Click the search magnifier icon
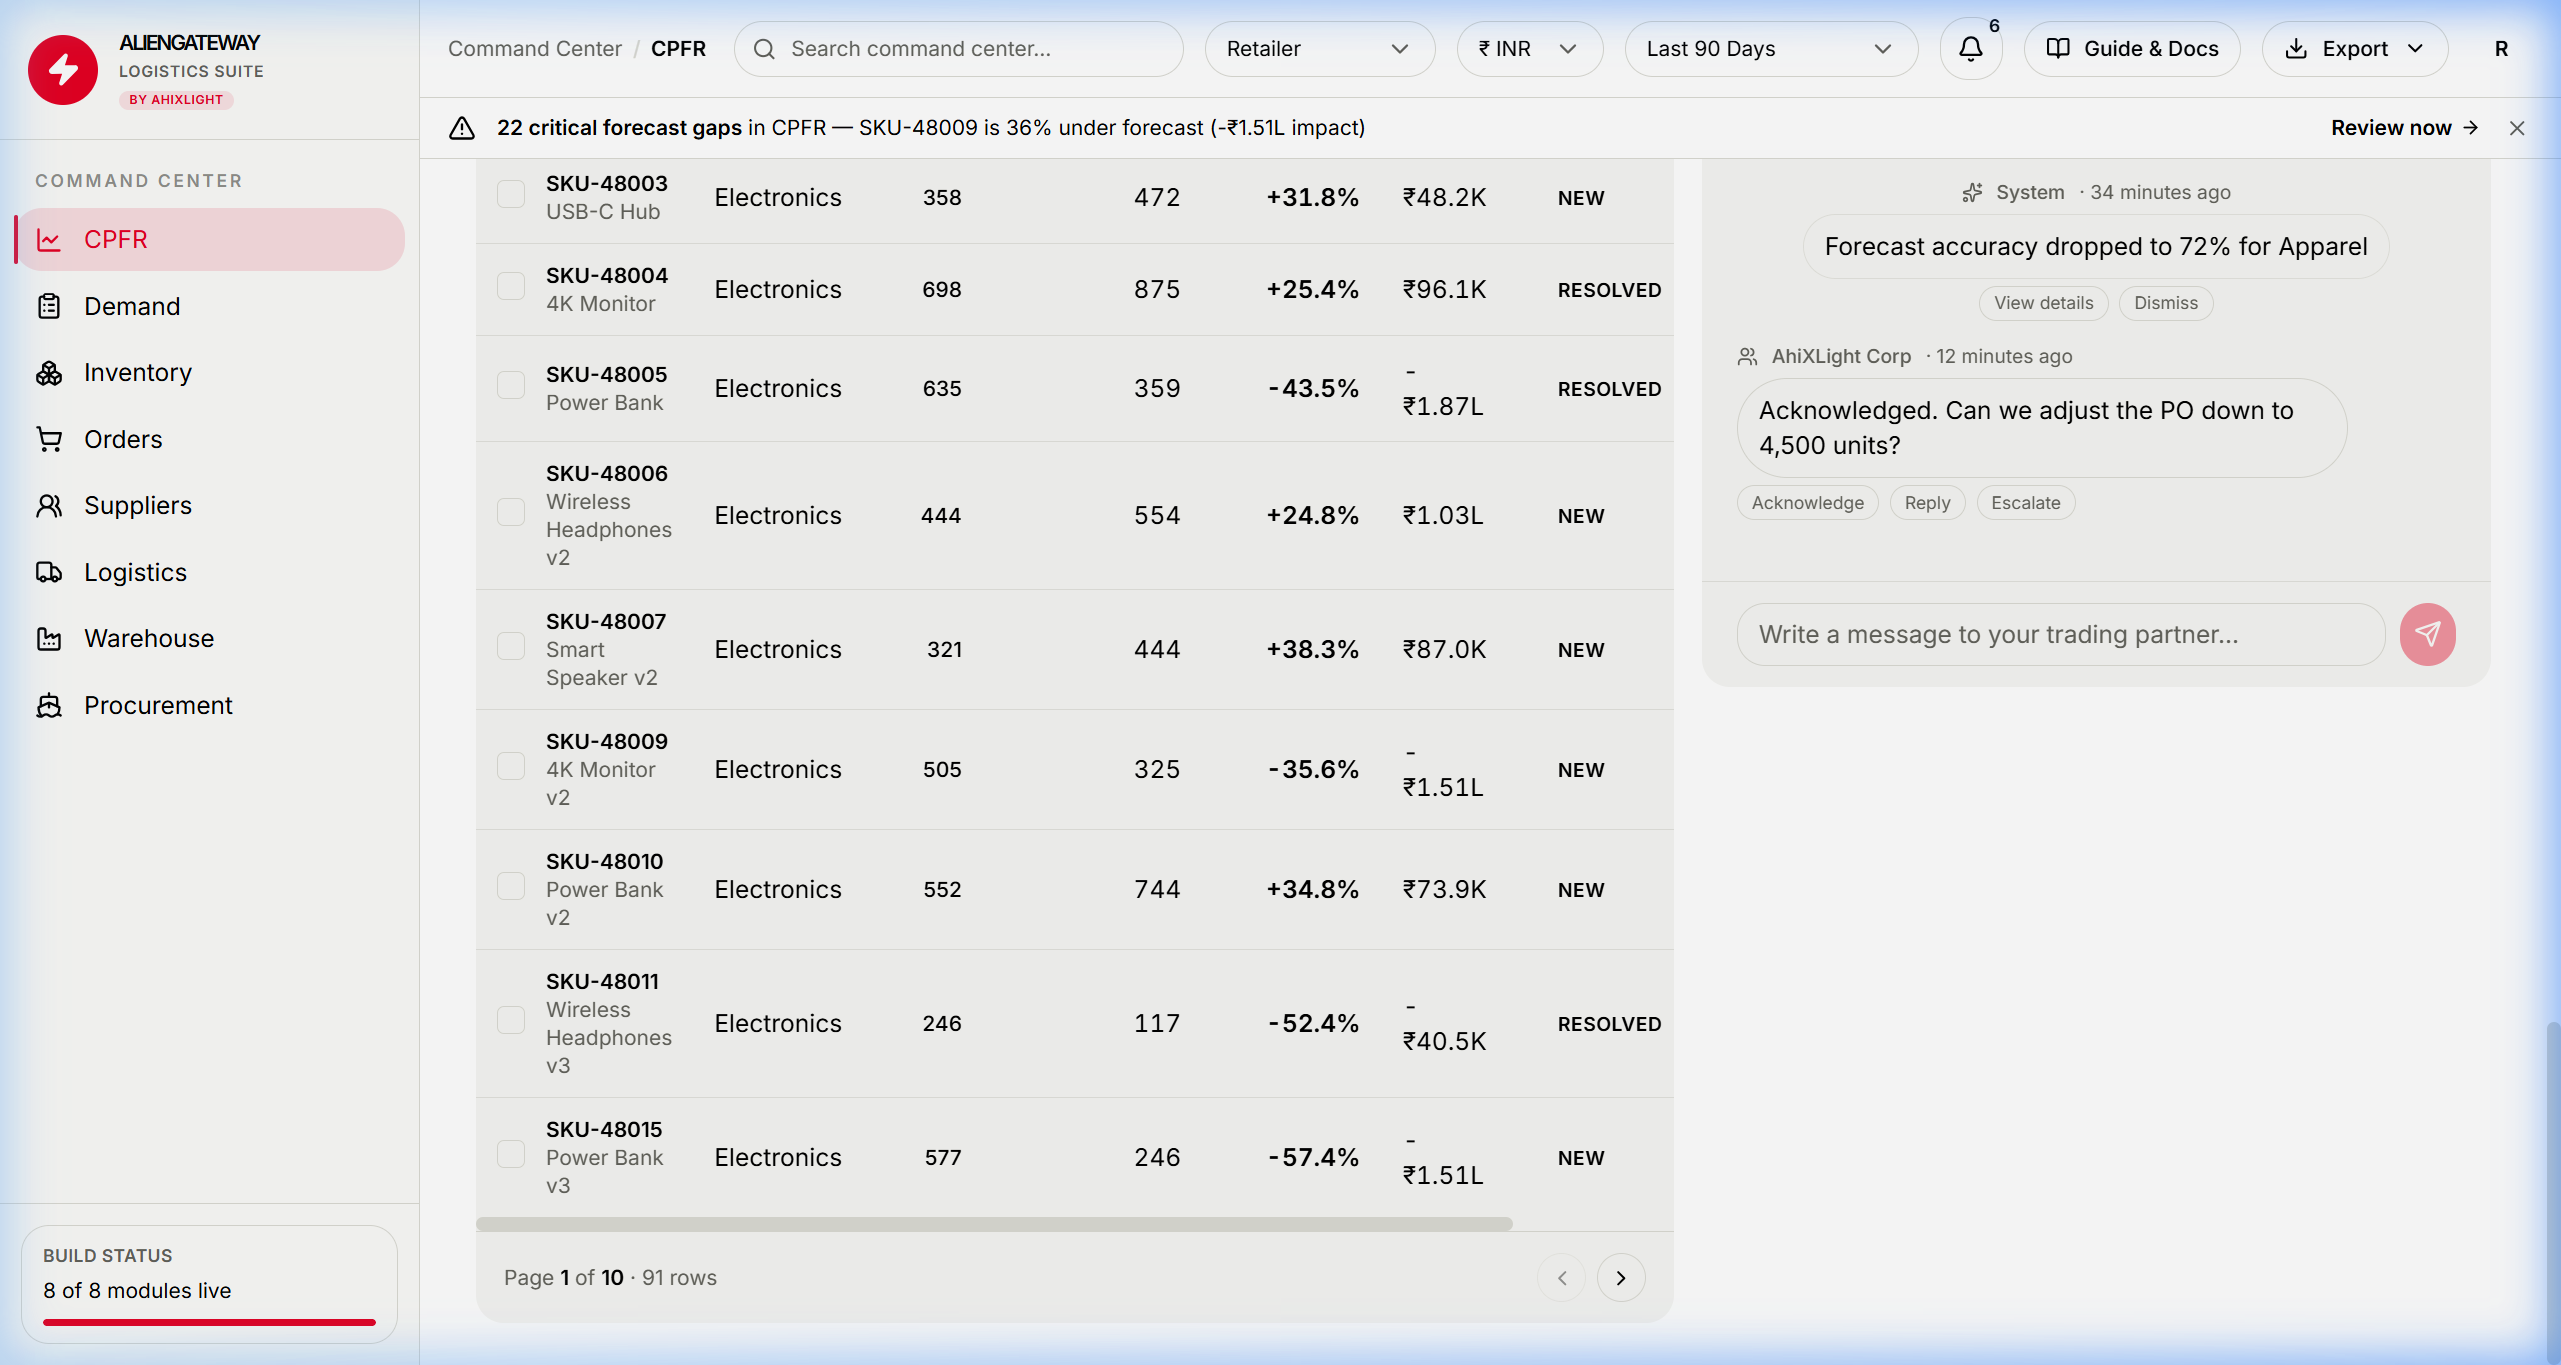Screen dimensions: 2561x1365 point(764,49)
